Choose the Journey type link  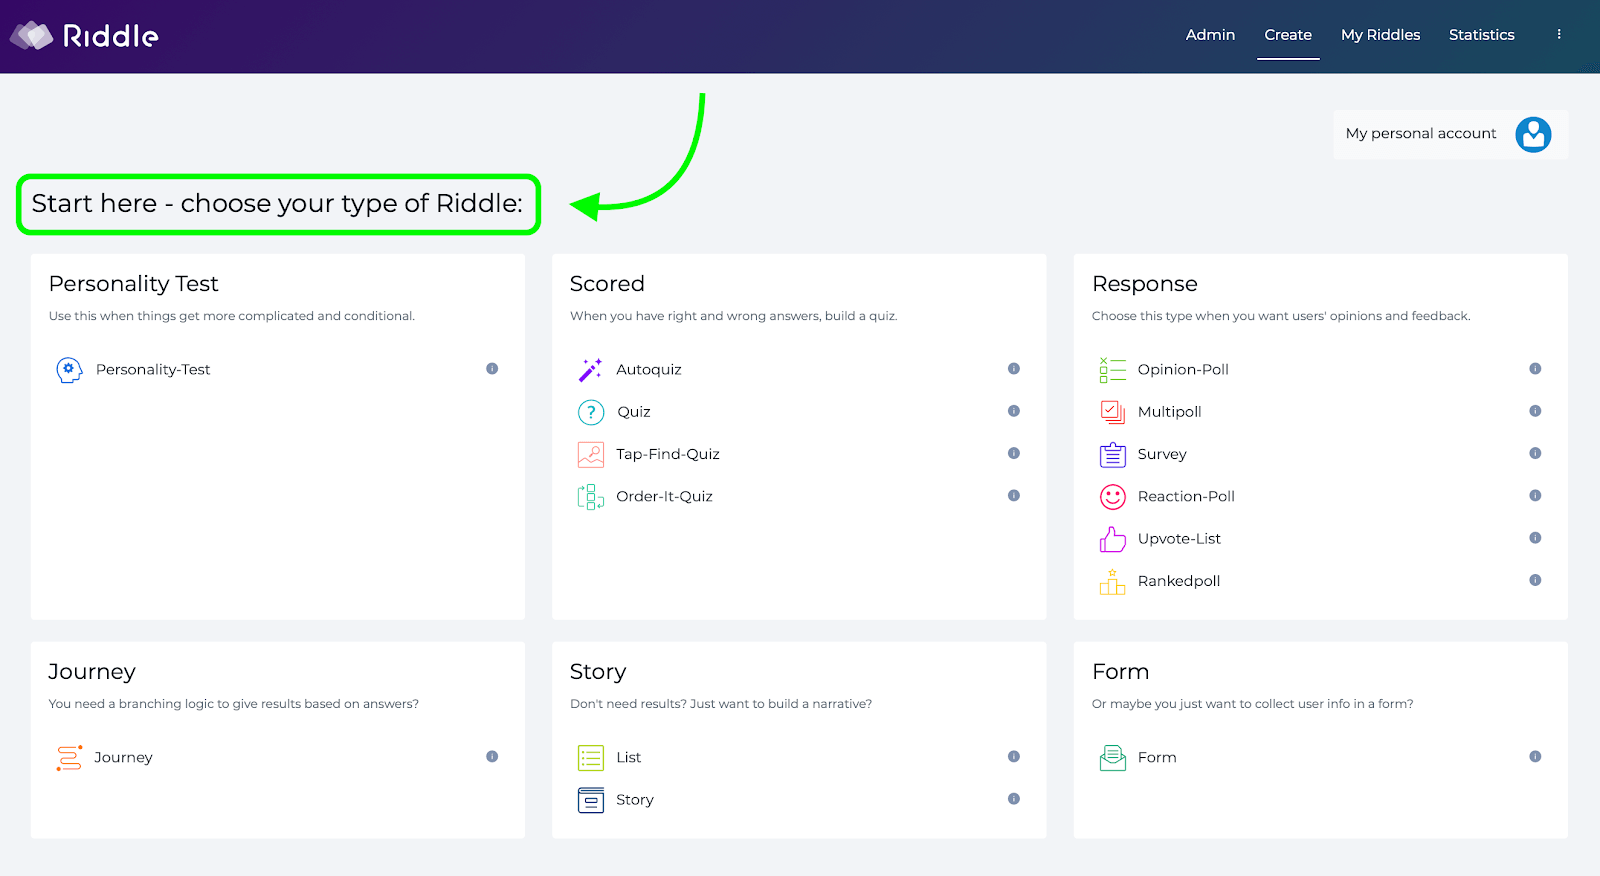pos(123,758)
